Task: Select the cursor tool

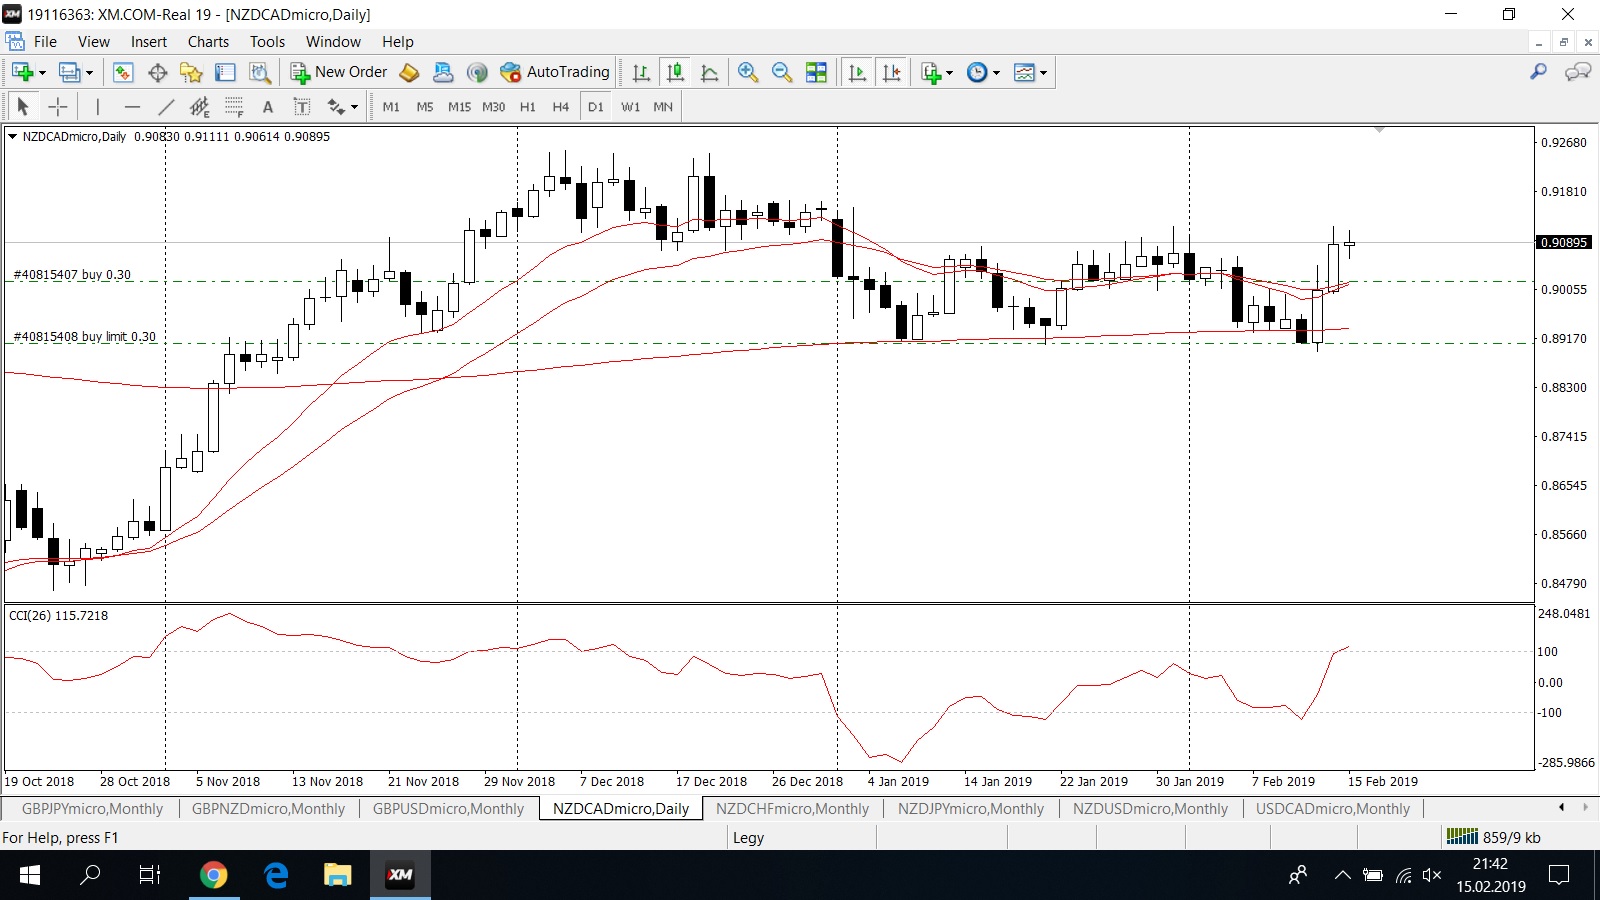Action: pyautogui.click(x=23, y=106)
